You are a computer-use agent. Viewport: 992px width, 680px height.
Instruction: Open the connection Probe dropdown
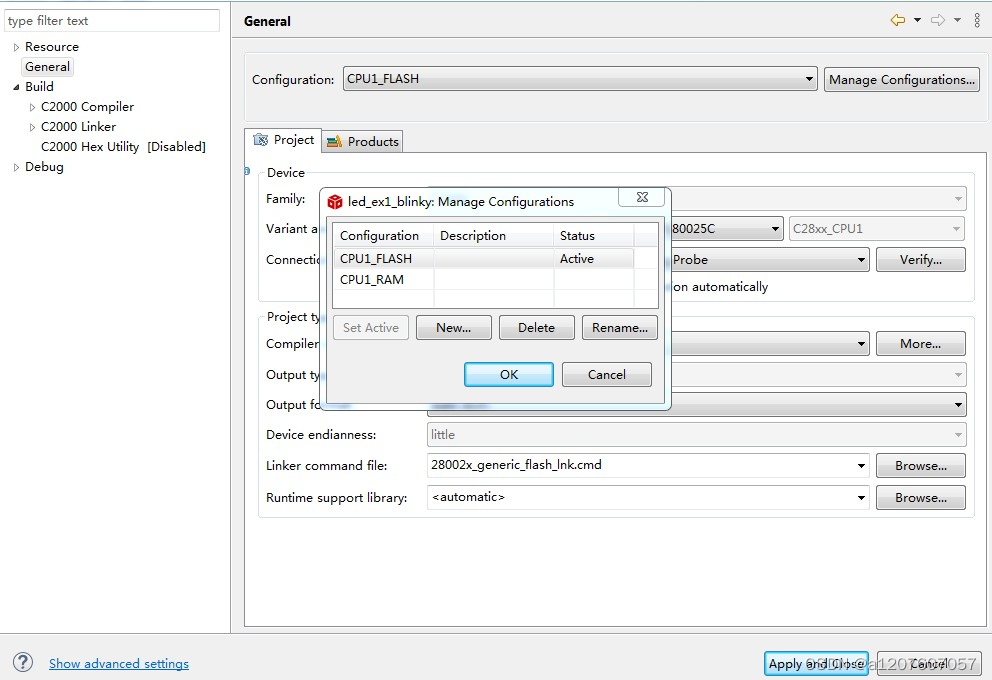point(861,260)
